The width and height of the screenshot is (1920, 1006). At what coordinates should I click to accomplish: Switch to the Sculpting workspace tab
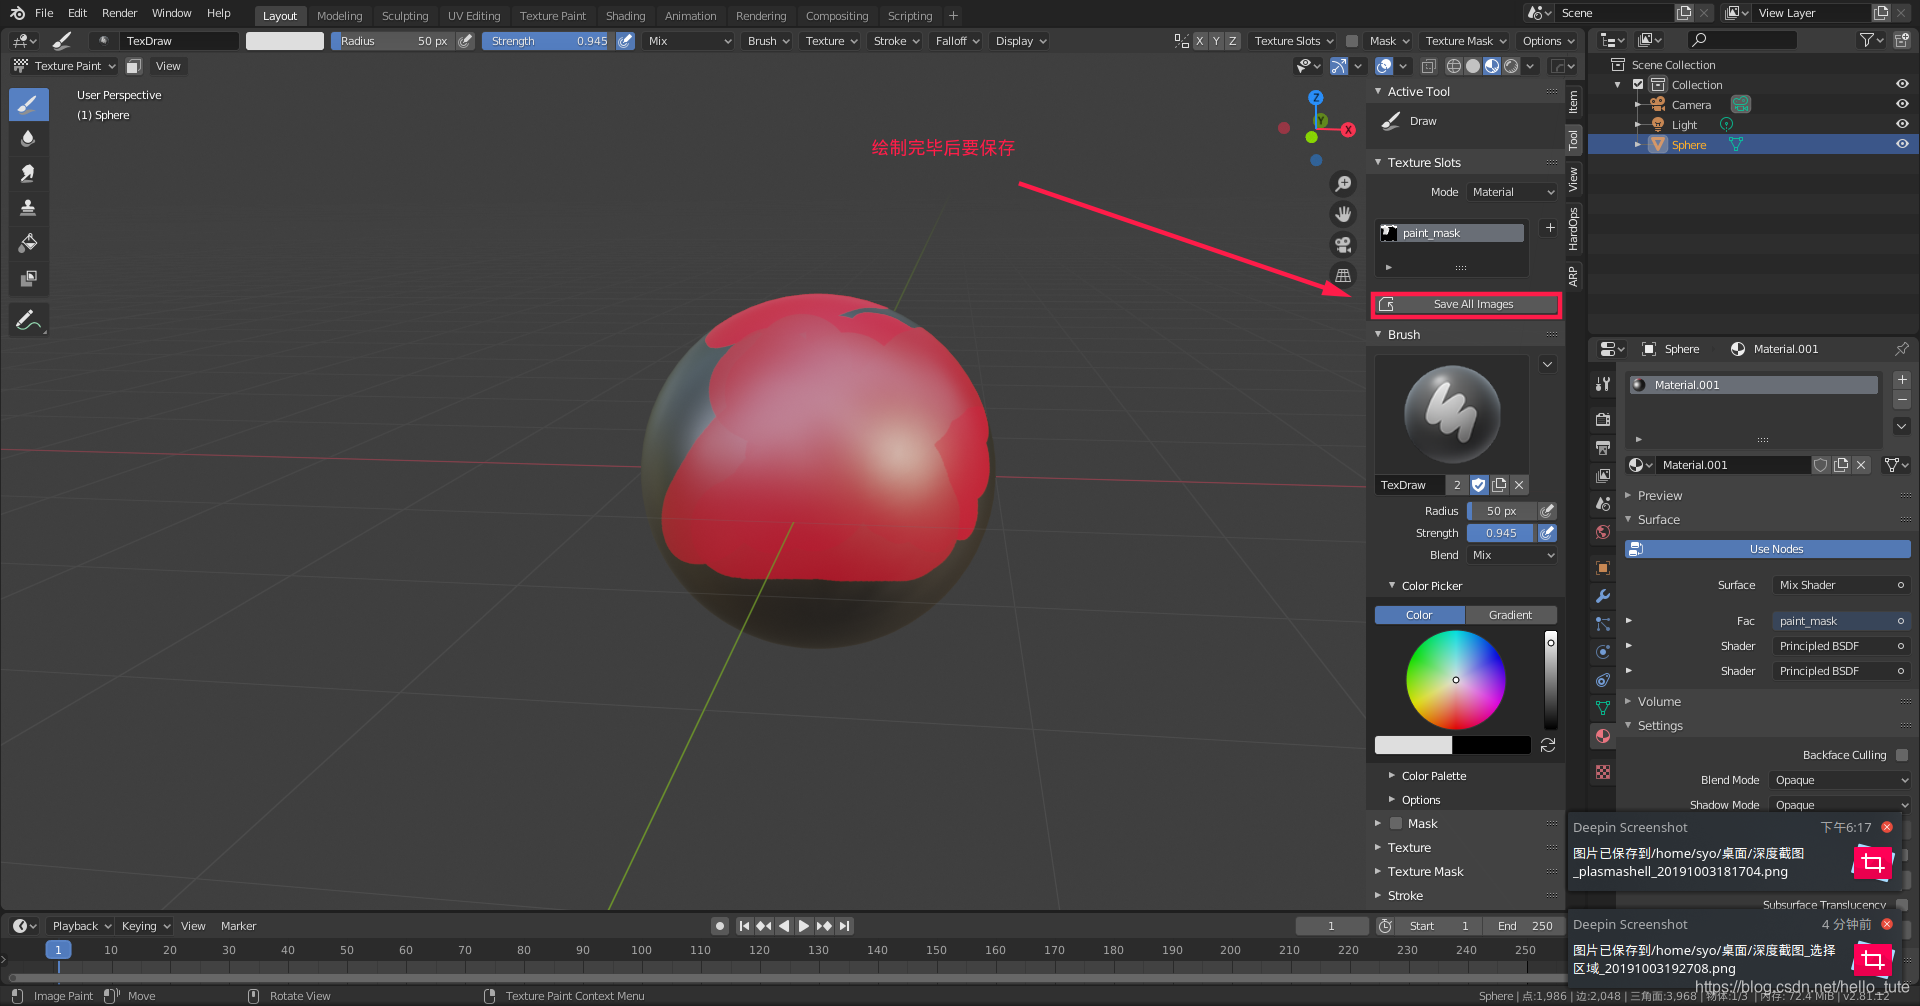(x=405, y=16)
